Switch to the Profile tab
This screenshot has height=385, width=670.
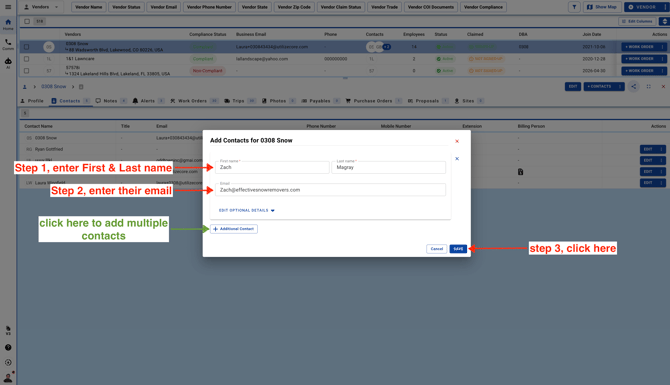(x=32, y=101)
